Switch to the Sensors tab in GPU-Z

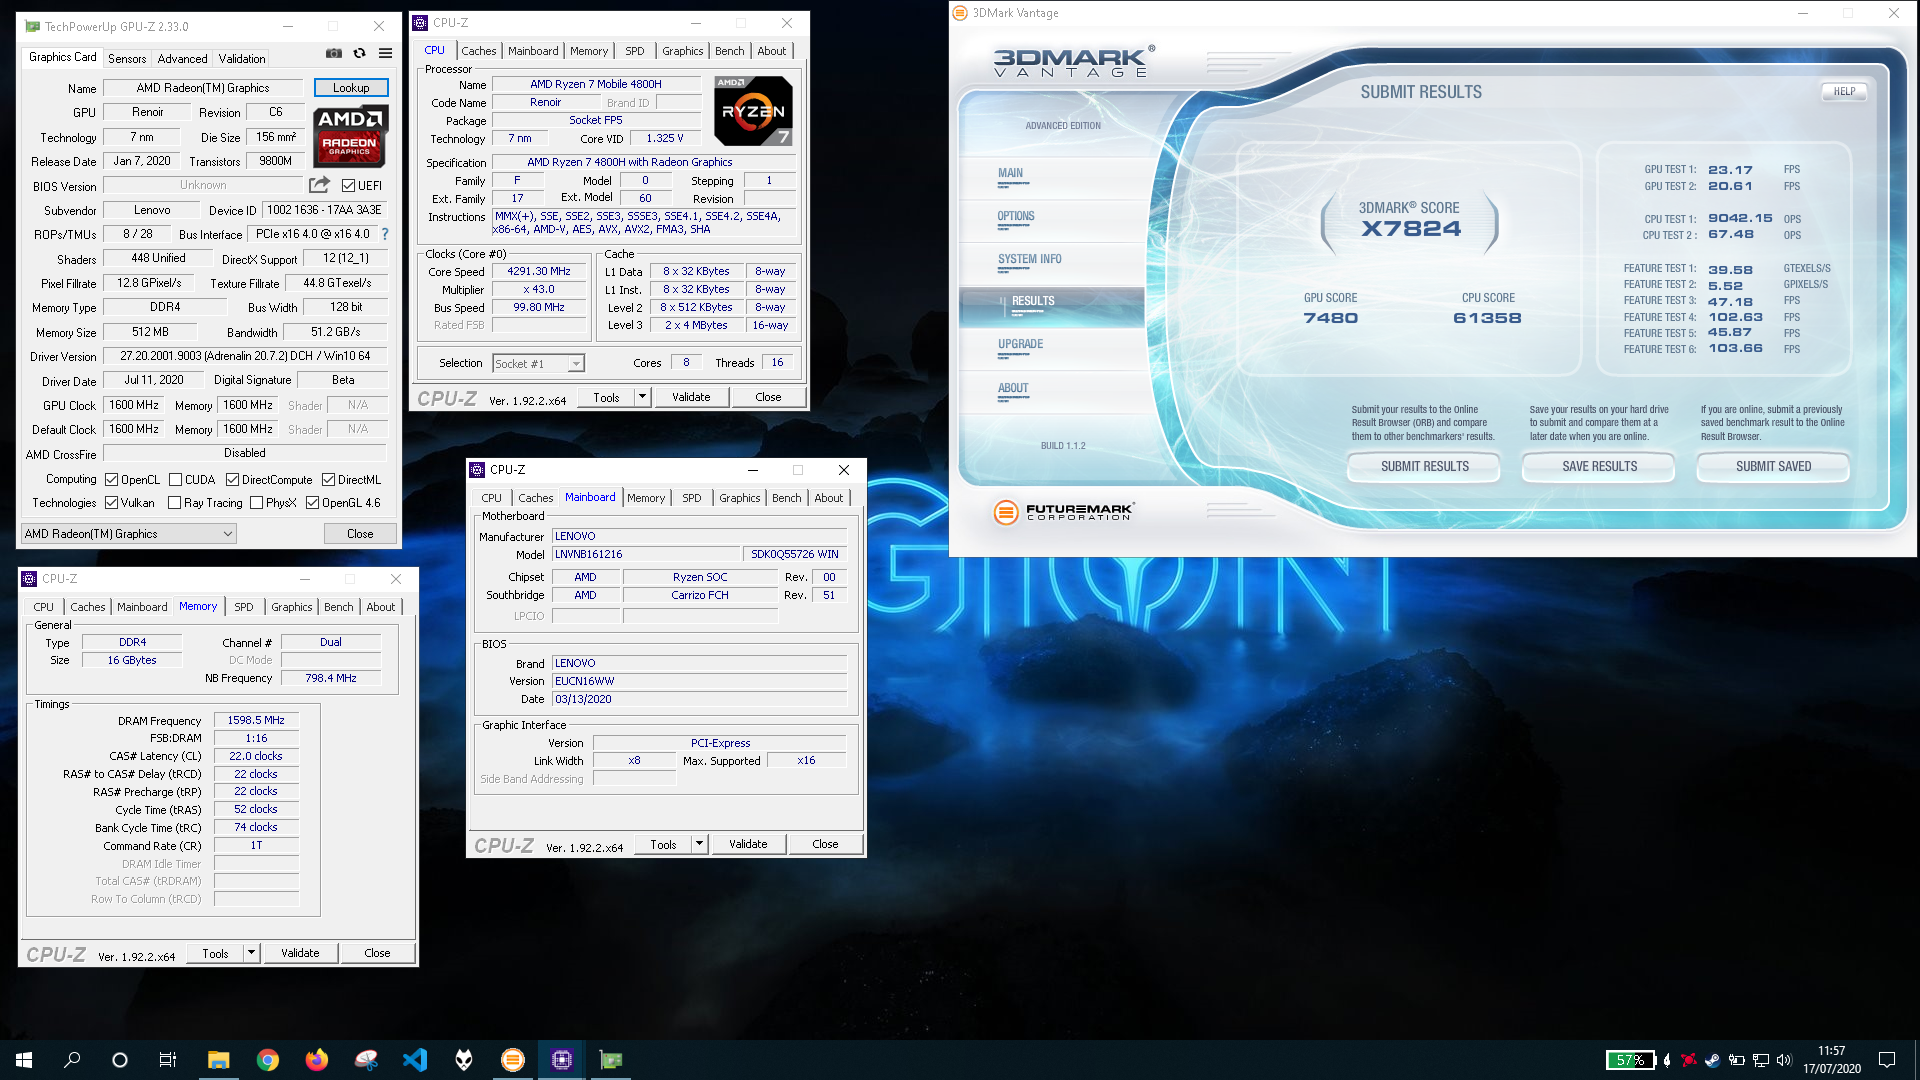coord(127,59)
